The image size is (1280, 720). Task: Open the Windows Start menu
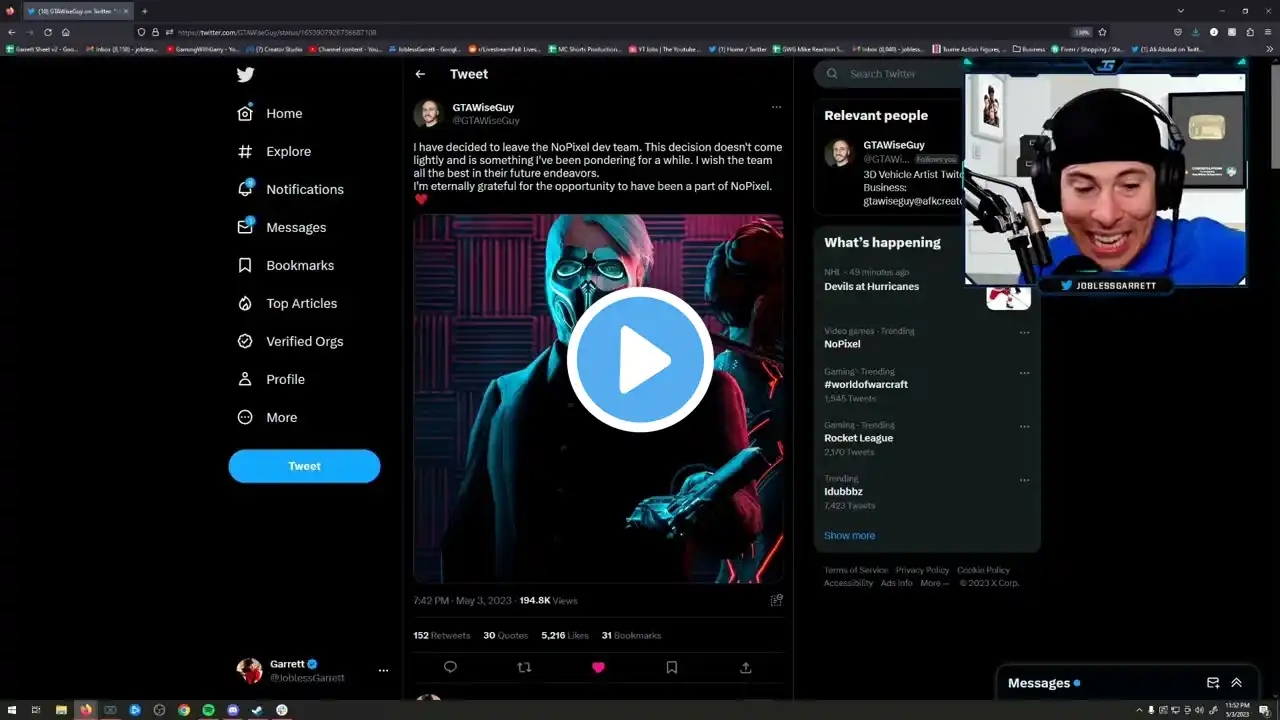point(11,710)
